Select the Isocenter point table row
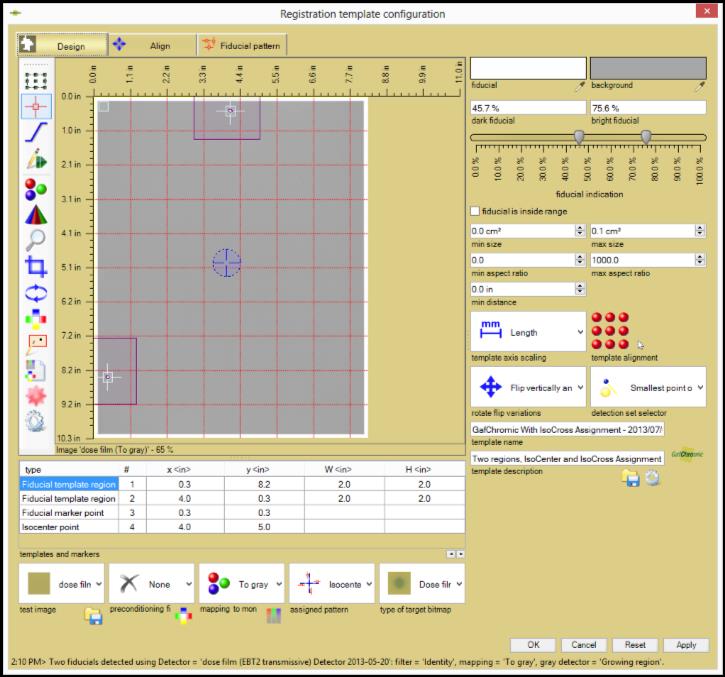The height and width of the screenshot is (677, 725). click(242, 527)
